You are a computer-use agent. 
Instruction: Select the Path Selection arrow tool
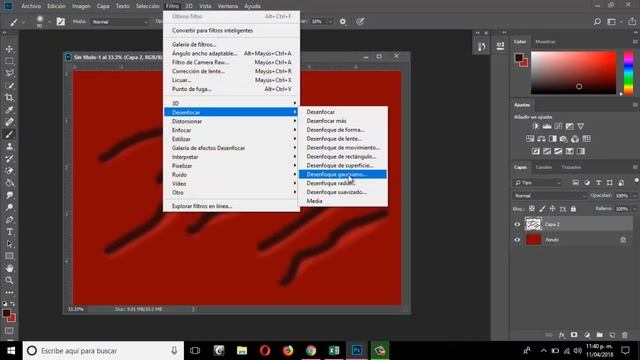(x=9, y=244)
